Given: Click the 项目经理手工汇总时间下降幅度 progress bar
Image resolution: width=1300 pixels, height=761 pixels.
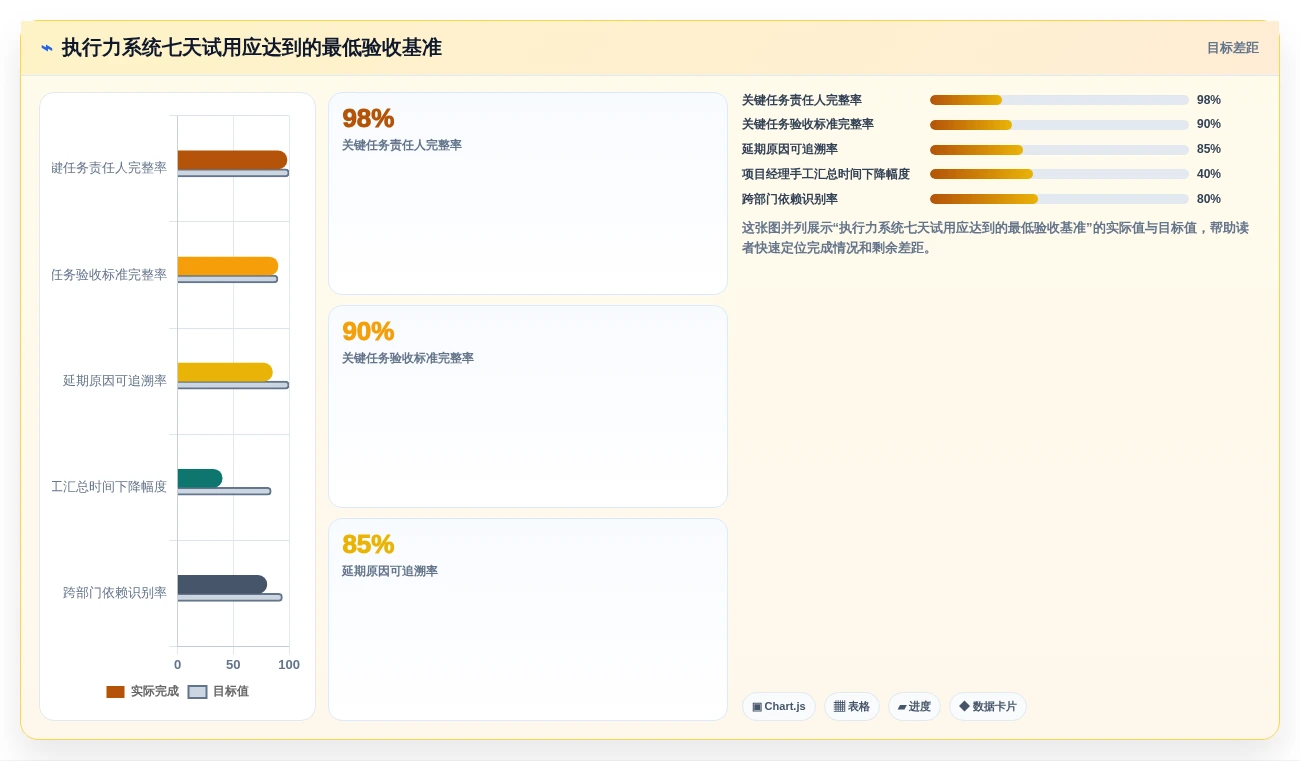Looking at the screenshot, I should click(1059, 174).
